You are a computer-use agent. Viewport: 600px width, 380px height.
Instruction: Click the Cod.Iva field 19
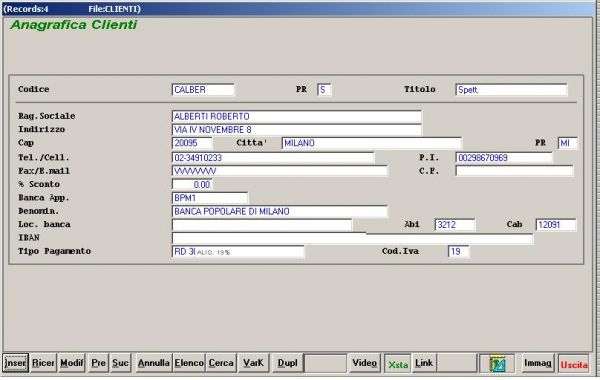(458, 251)
